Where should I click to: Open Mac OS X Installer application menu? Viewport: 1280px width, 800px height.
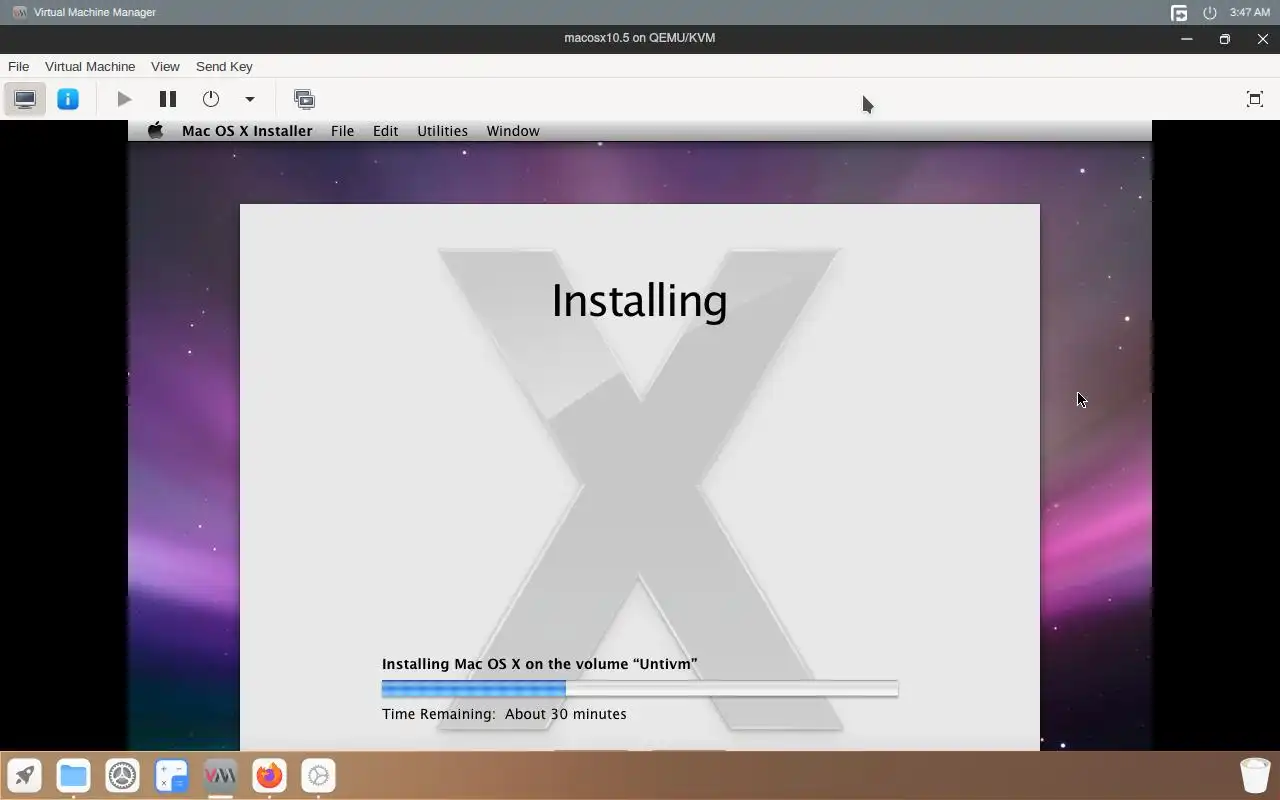tap(247, 131)
